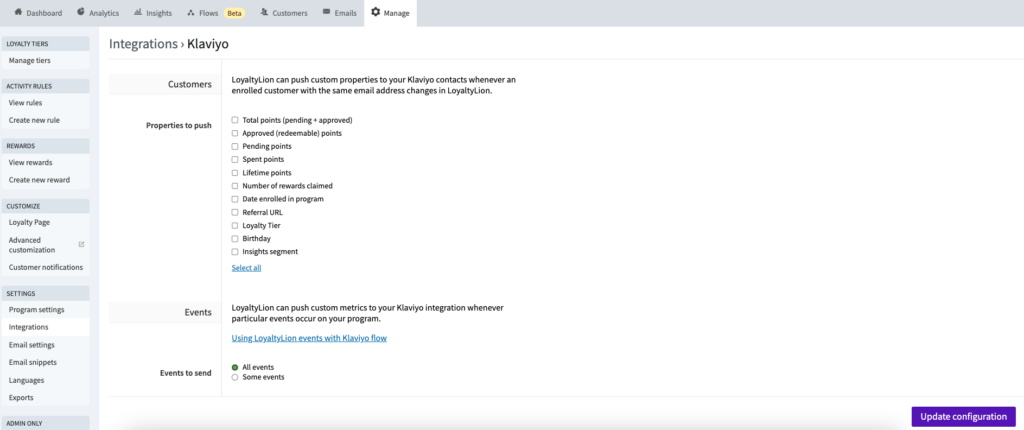Switch to the Emails tab

(340, 13)
